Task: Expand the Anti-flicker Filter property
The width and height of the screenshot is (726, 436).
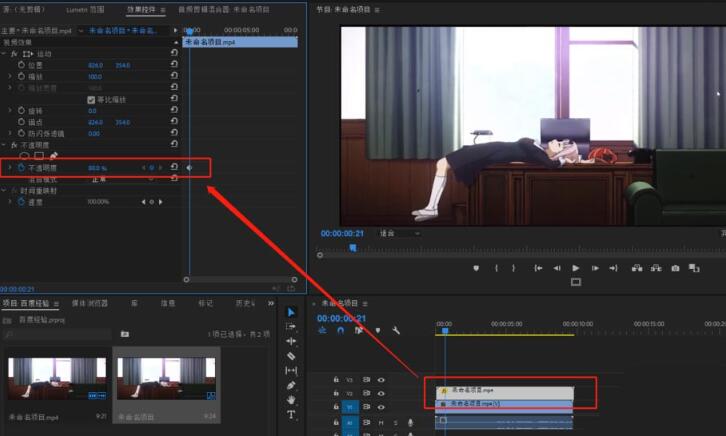Action: click(10, 133)
